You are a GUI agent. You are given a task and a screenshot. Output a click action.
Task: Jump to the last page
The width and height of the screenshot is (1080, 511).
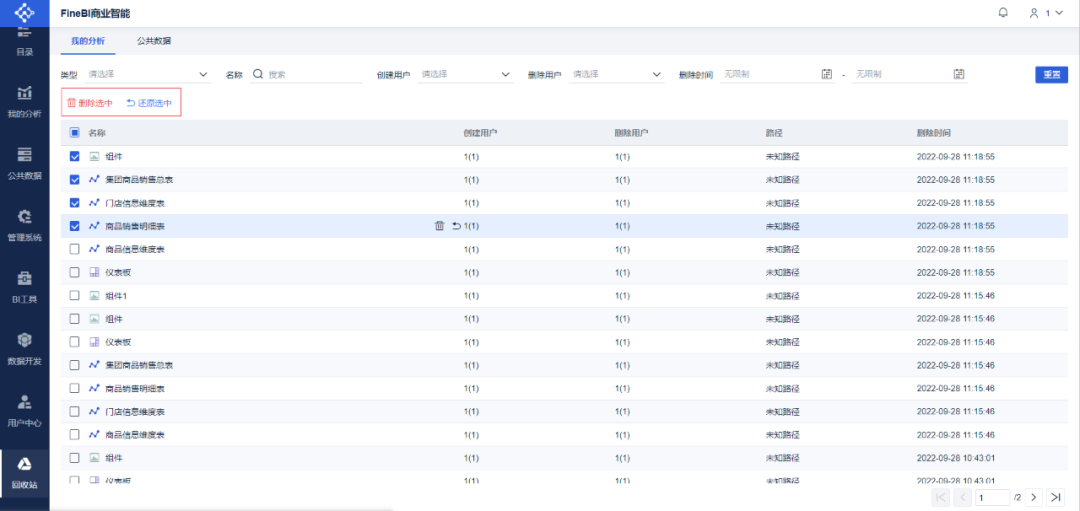pos(1055,497)
